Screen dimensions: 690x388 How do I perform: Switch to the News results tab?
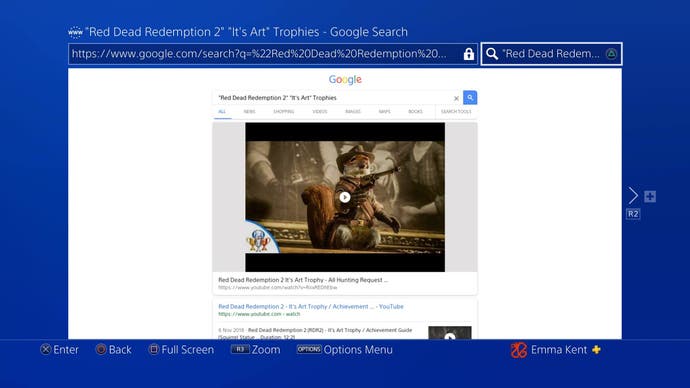[x=249, y=112]
